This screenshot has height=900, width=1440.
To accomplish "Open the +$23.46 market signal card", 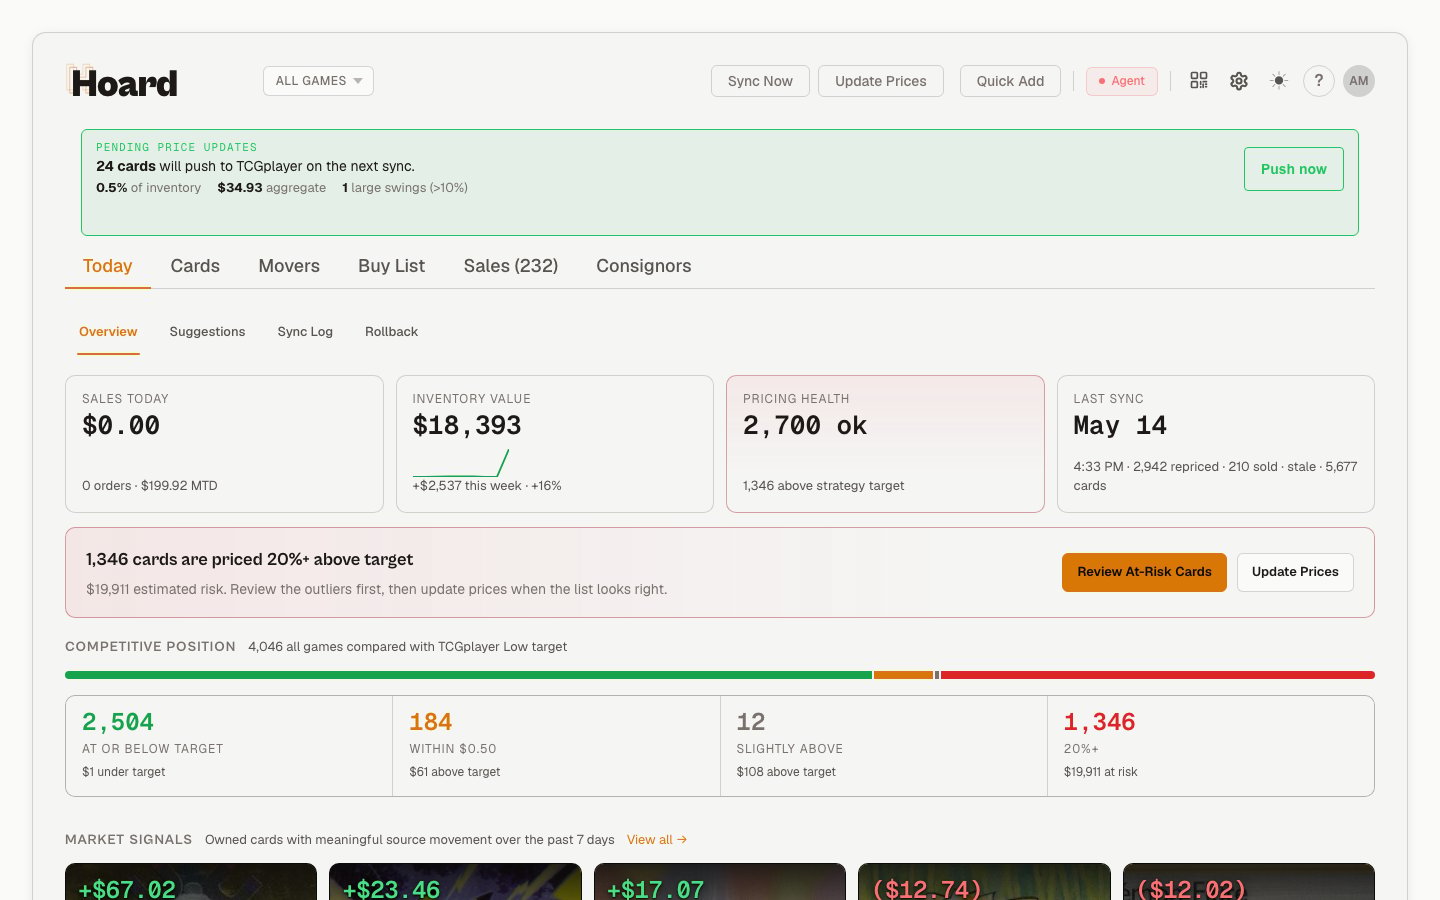I will [455, 882].
